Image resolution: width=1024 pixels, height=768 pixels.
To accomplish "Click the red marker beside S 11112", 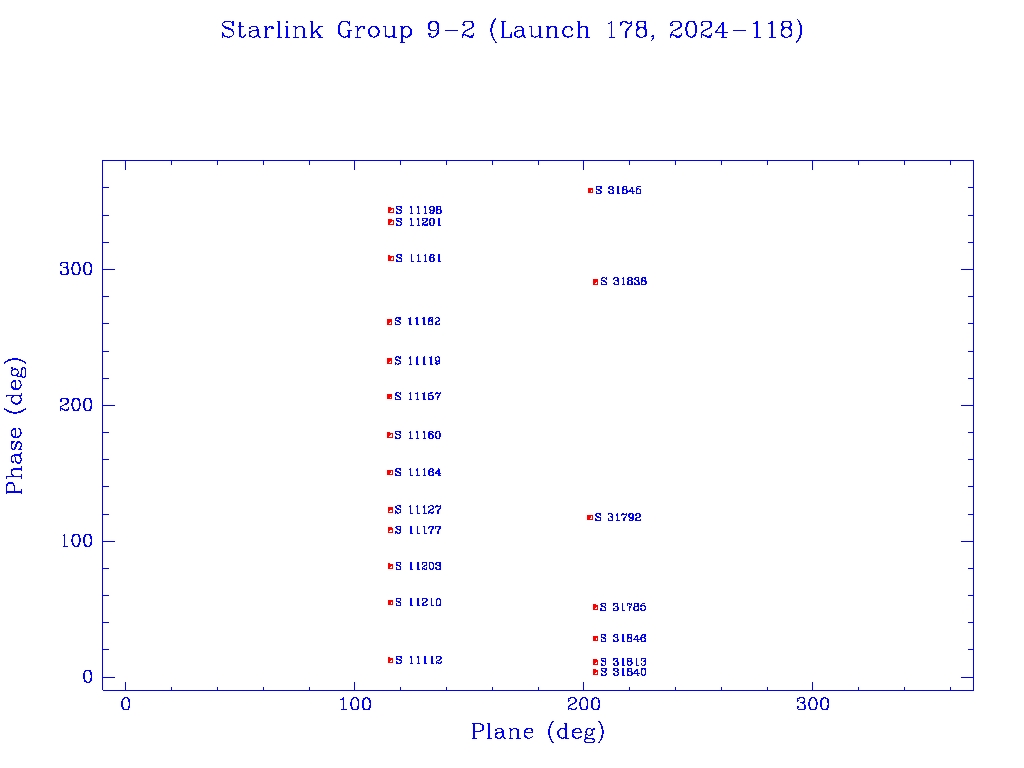I will click(x=391, y=660).
